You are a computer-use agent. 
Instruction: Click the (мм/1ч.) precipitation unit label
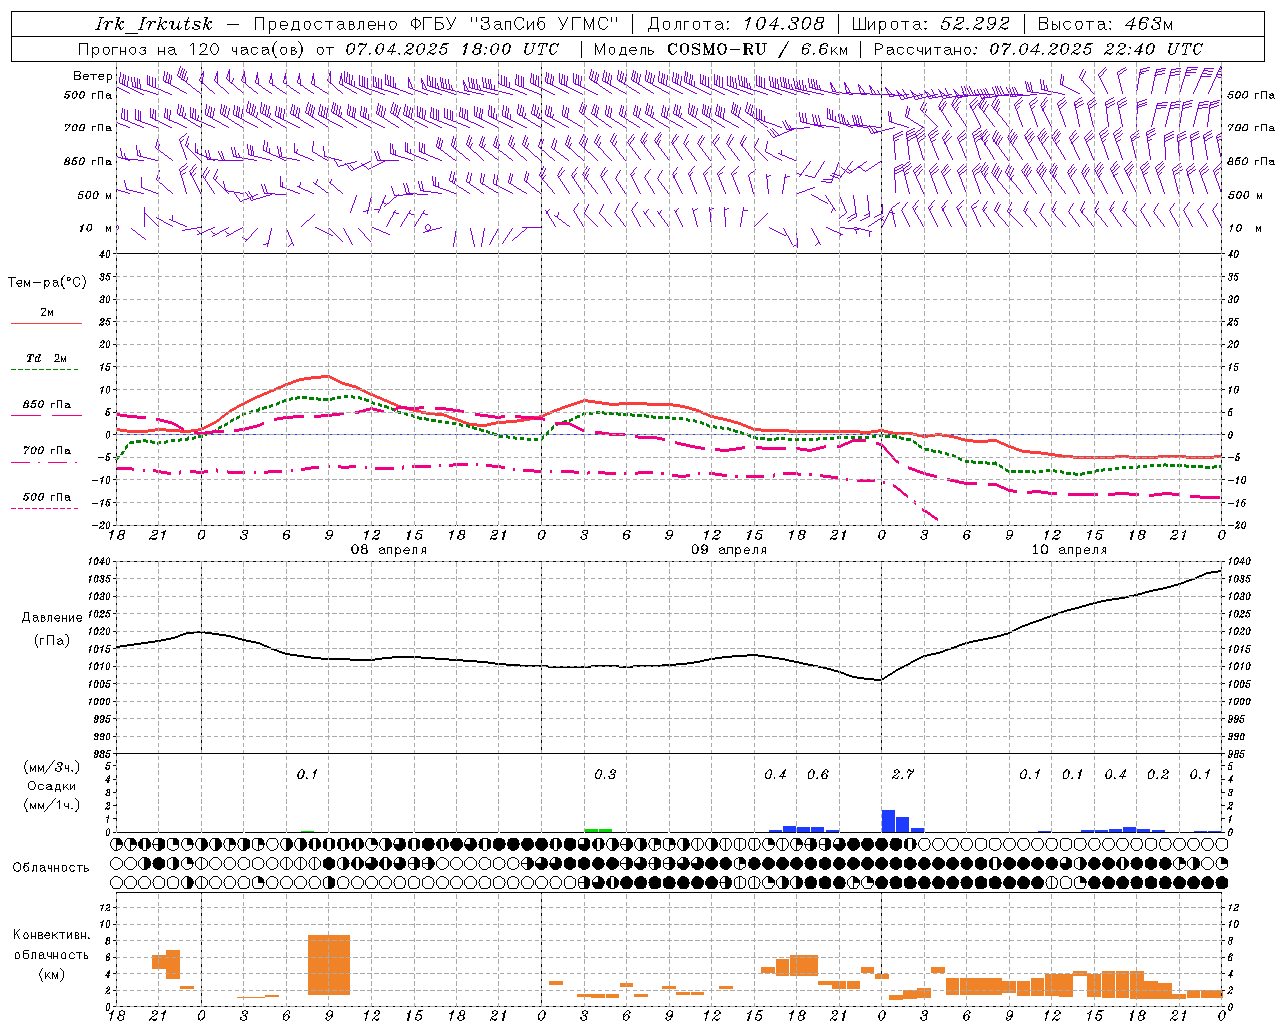(x=52, y=805)
